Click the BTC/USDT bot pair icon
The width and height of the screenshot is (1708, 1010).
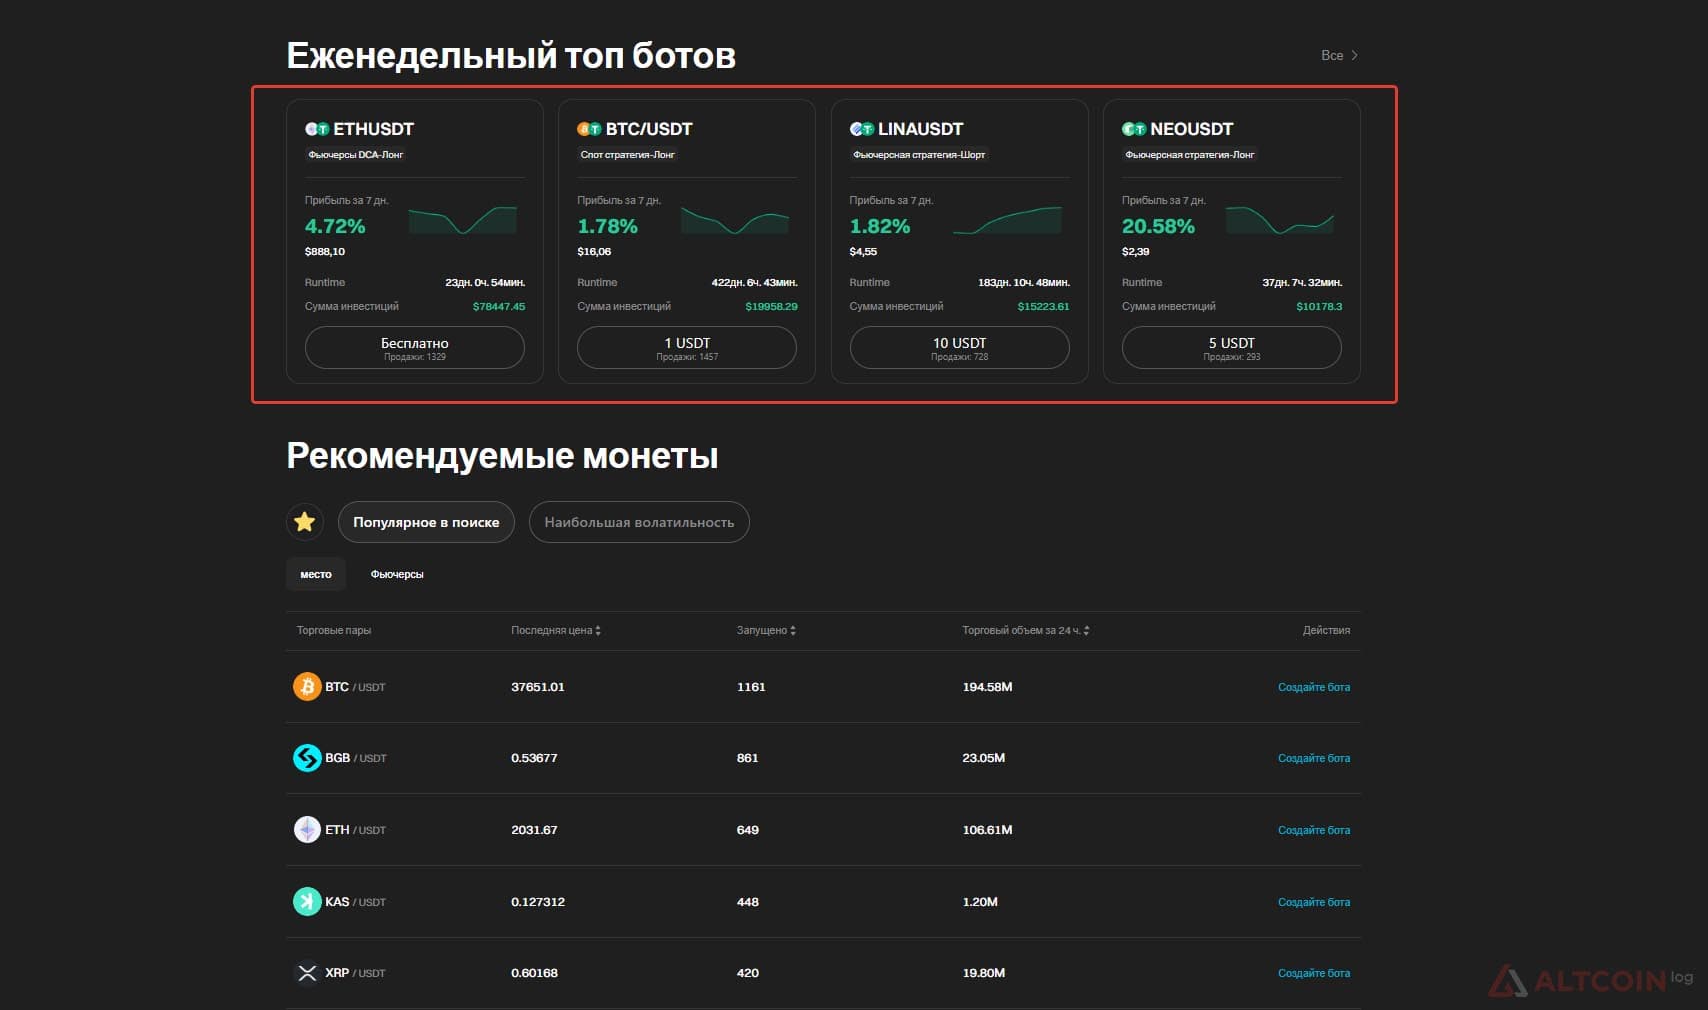click(589, 129)
